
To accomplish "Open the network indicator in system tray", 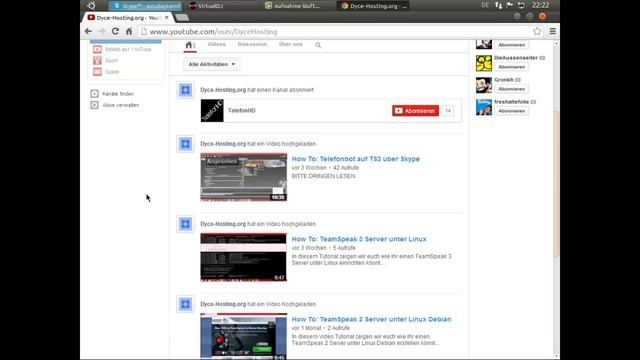I will (498, 5).
